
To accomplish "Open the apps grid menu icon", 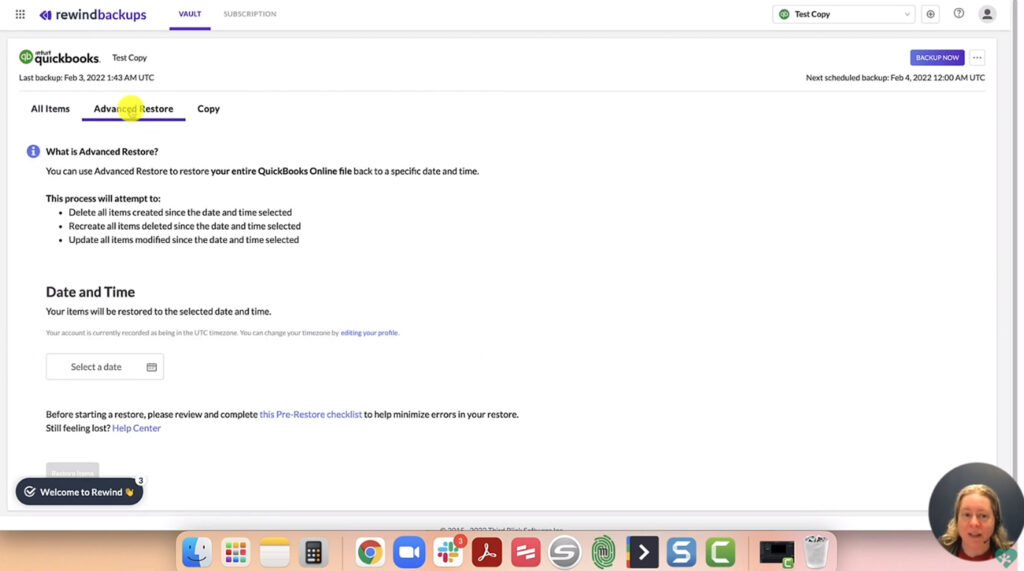I will [x=20, y=14].
